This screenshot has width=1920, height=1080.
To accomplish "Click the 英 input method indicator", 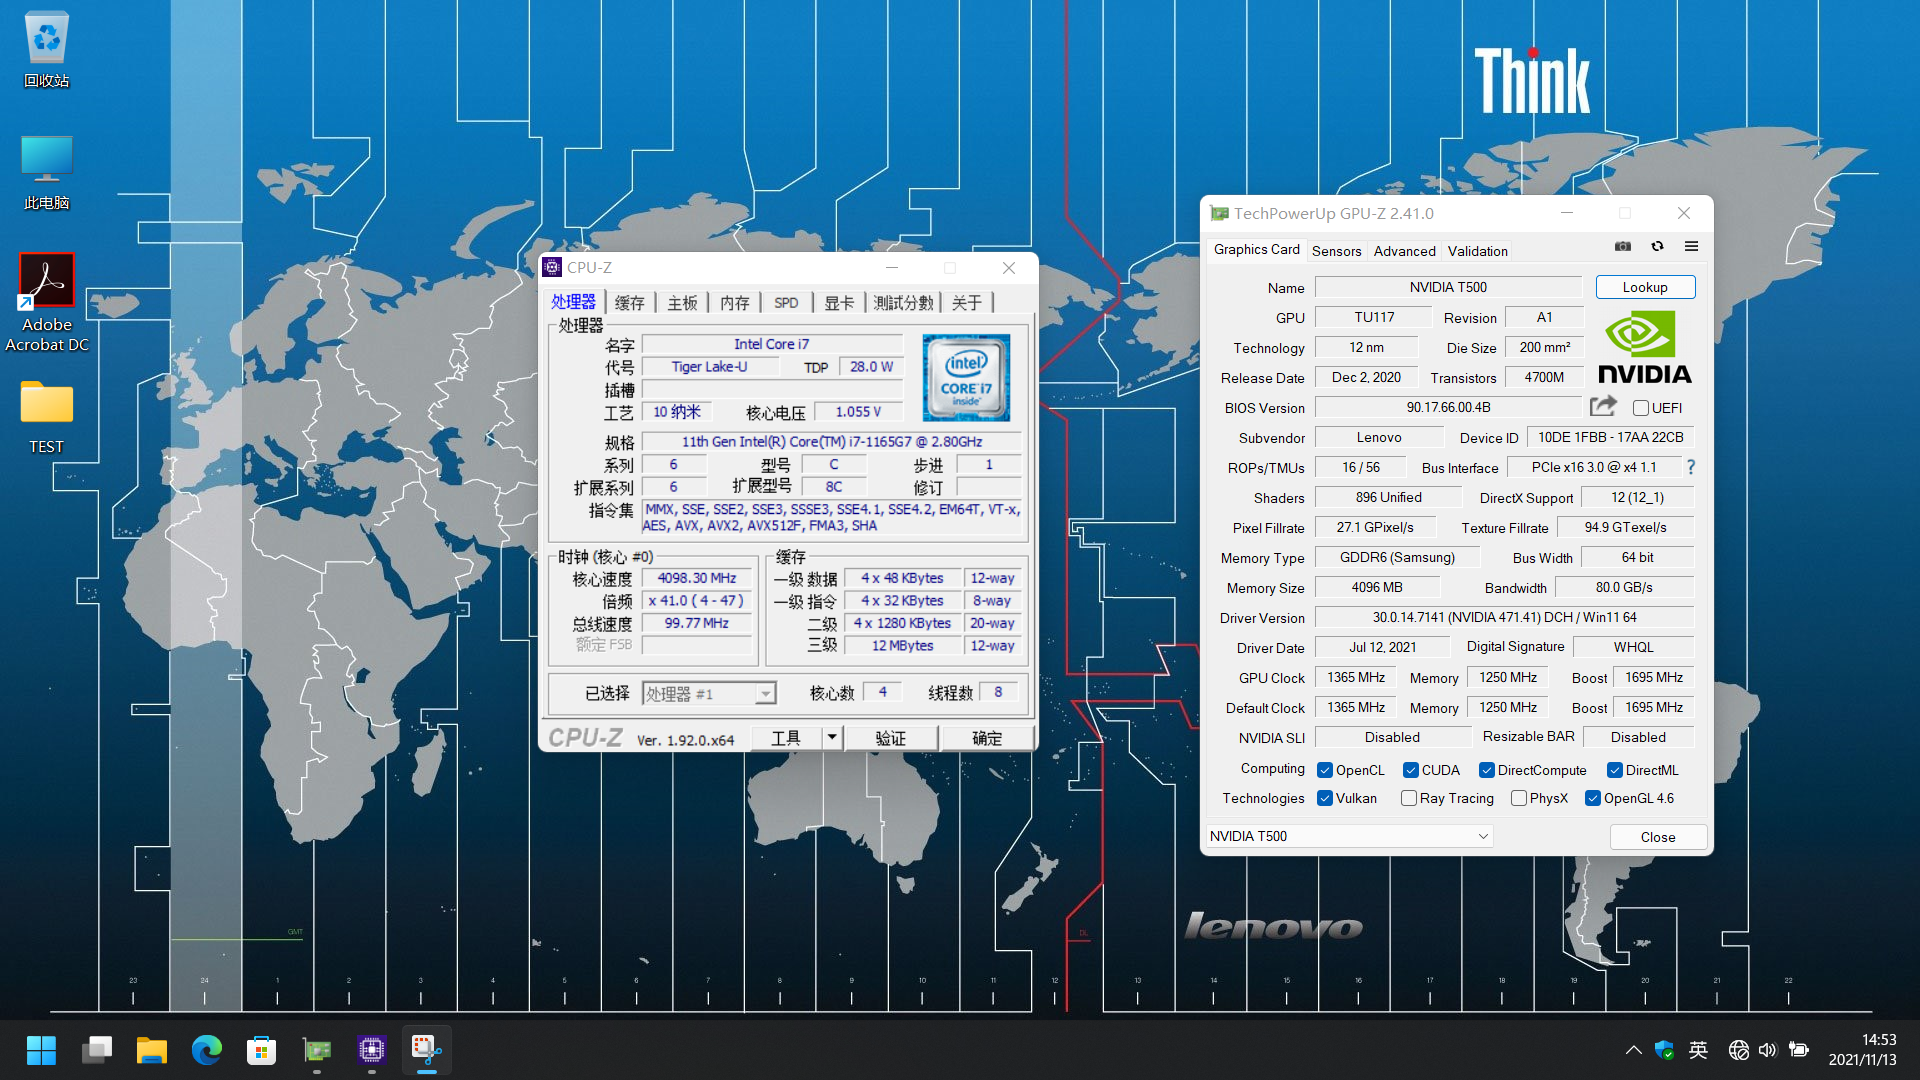I will coord(1698,1050).
